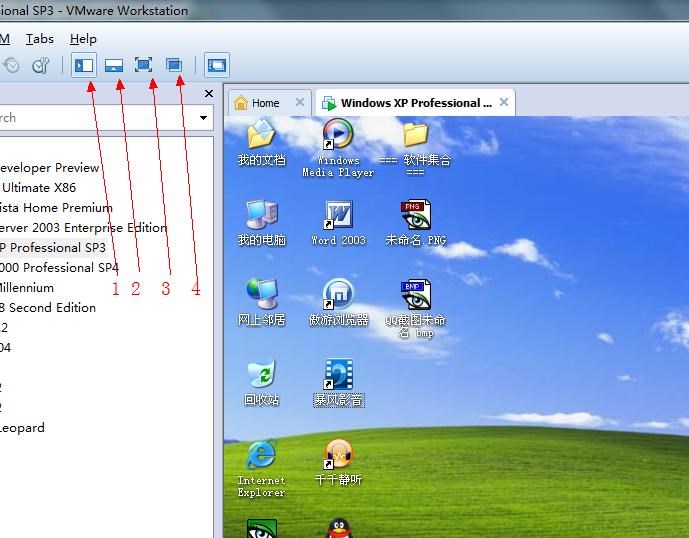
Task: Open the Tabs menu
Action: pyautogui.click(x=40, y=39)
